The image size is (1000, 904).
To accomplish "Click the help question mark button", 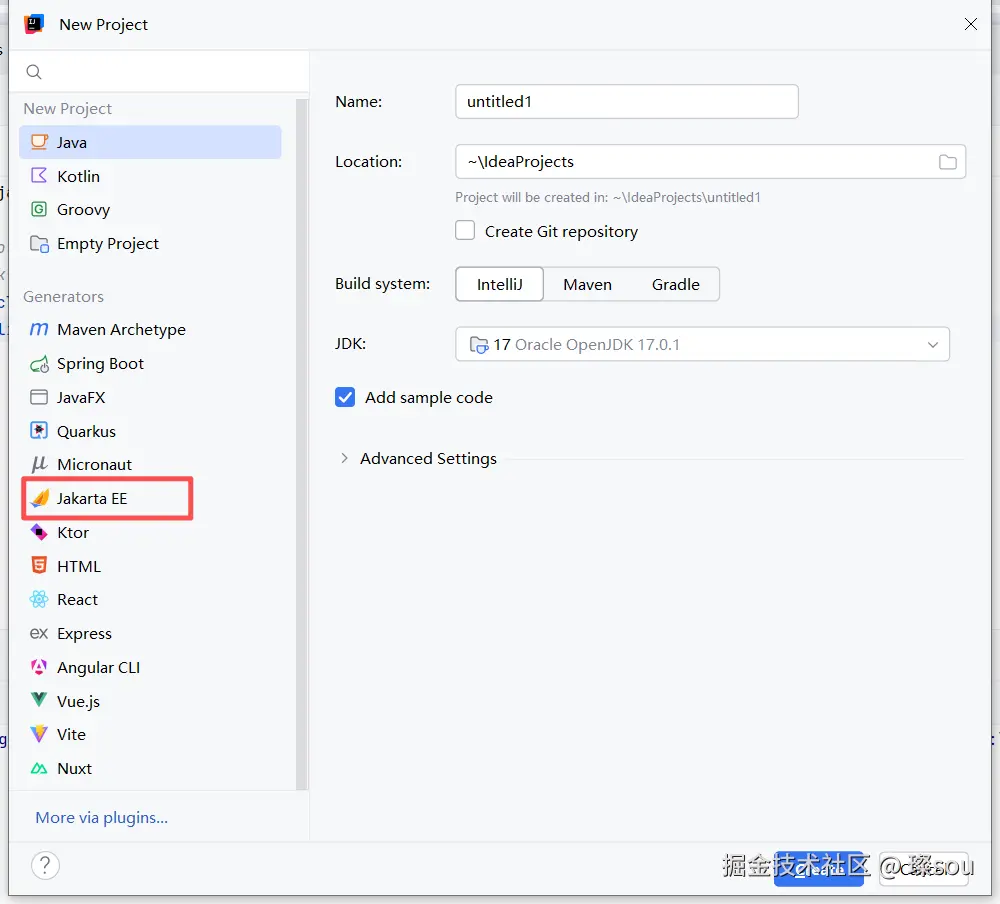I will pyautogui.click(x=46, y=865).
